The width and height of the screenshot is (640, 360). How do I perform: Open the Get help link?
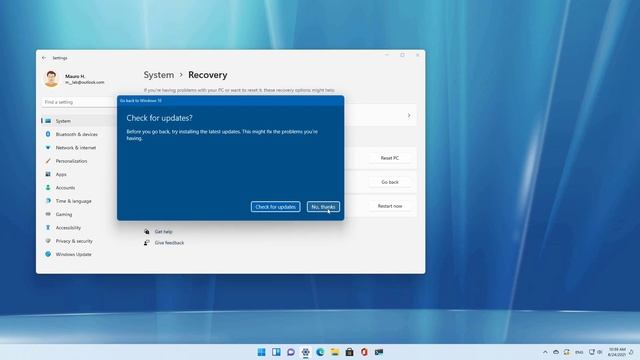164,232
